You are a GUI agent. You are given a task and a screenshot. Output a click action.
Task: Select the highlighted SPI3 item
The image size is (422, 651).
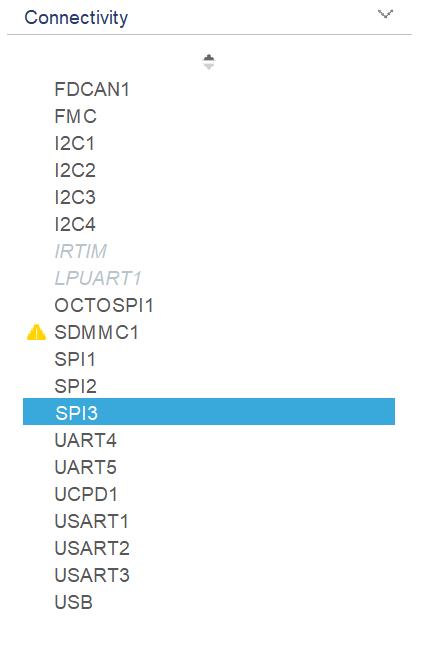point(209,411)
